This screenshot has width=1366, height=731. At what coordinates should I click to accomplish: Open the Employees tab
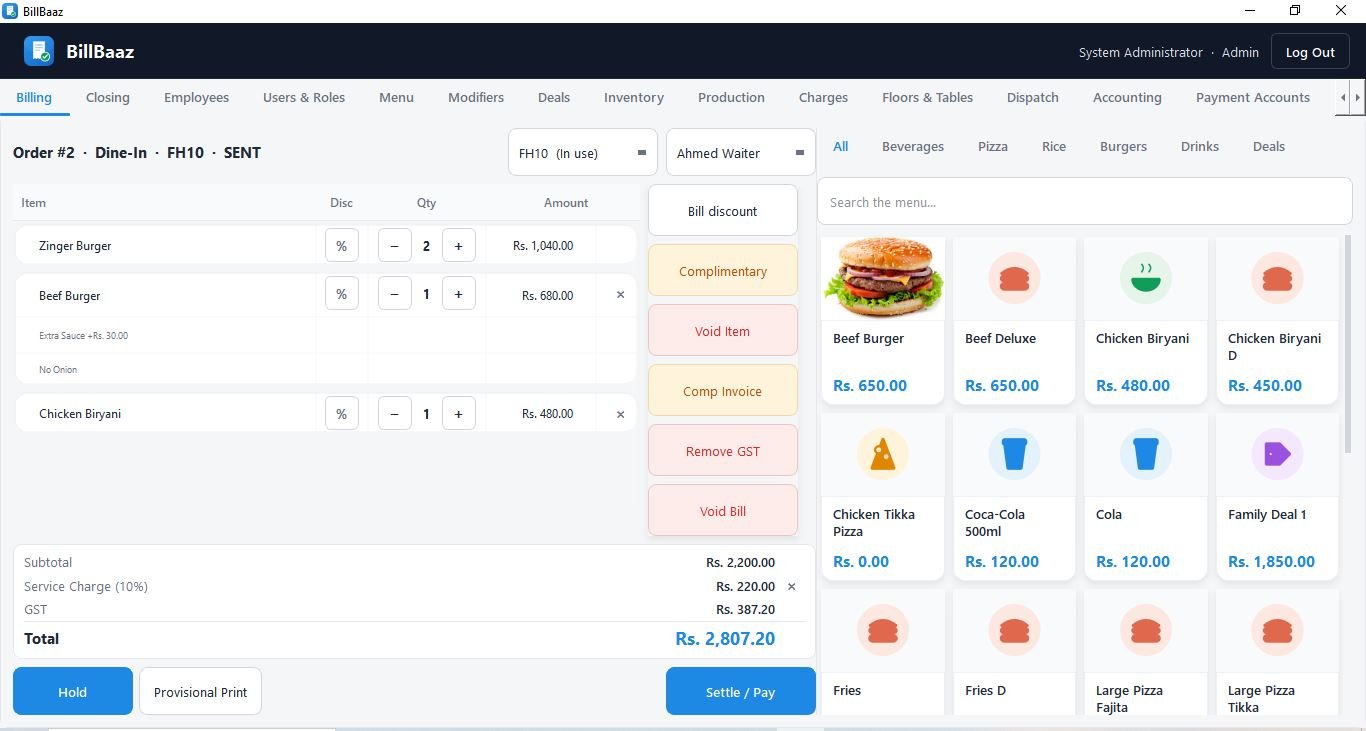click(197, 97)
